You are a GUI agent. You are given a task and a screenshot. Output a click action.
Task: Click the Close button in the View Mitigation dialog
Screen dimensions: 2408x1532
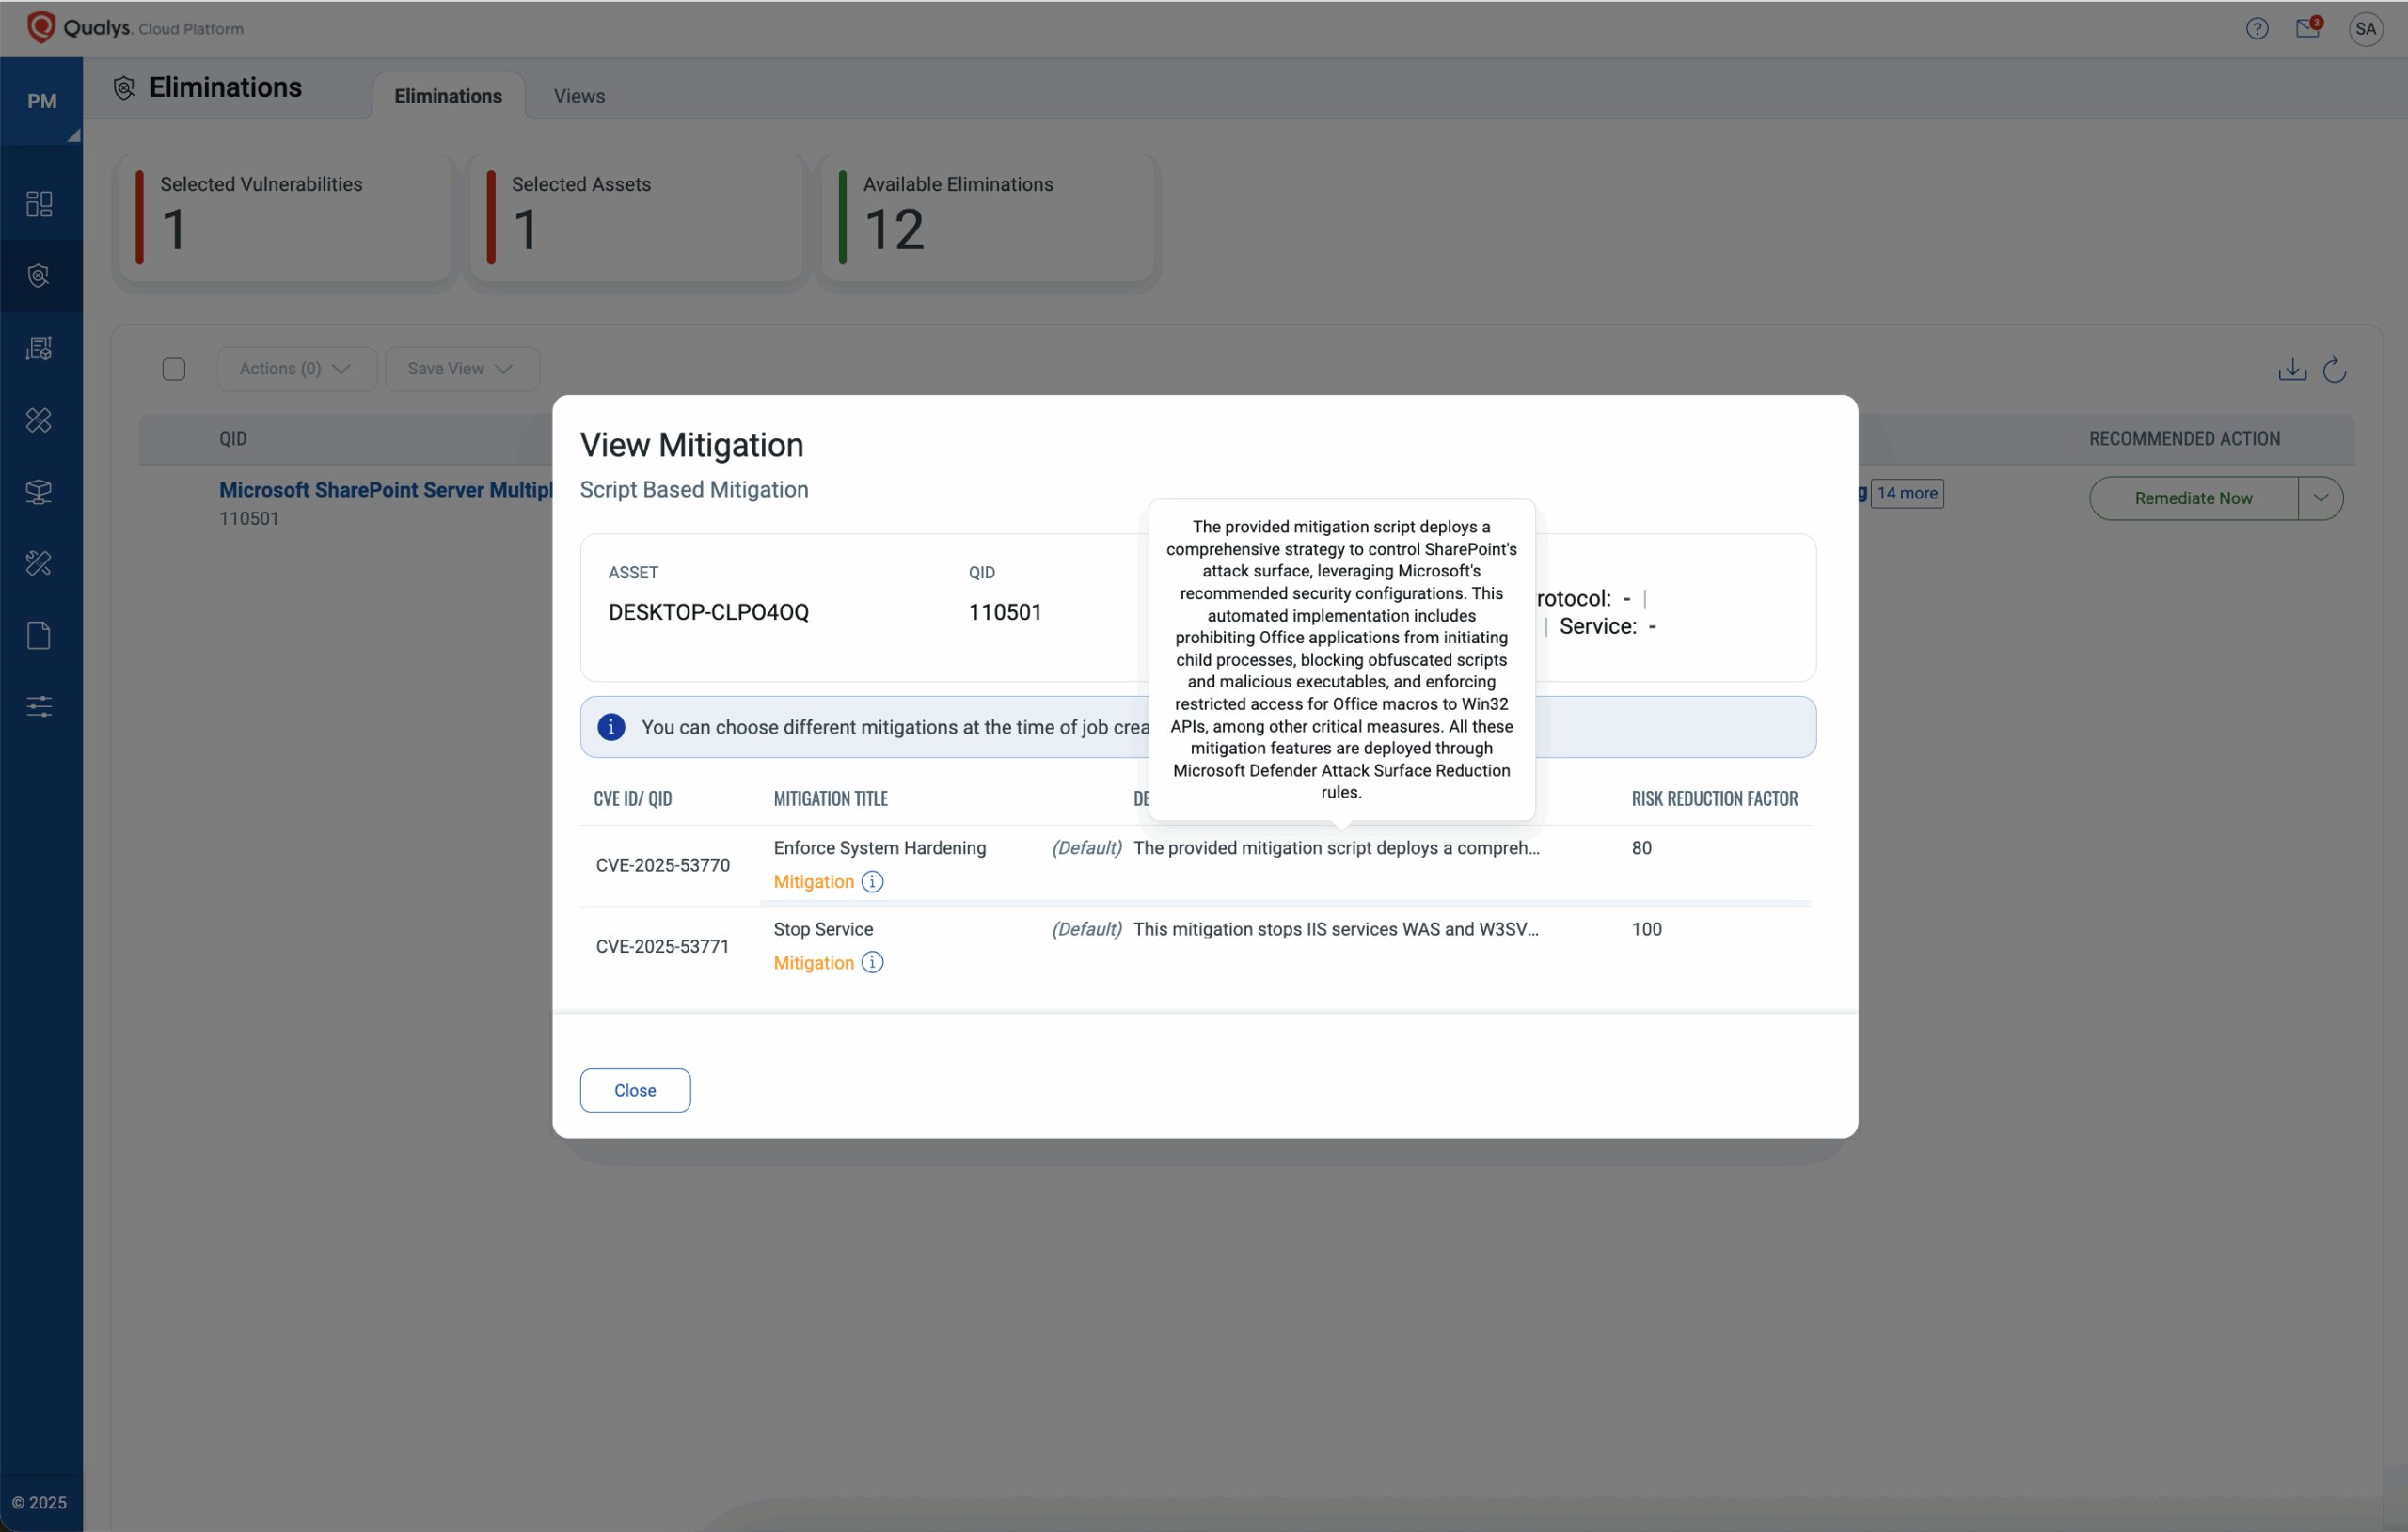[635, 1090]
